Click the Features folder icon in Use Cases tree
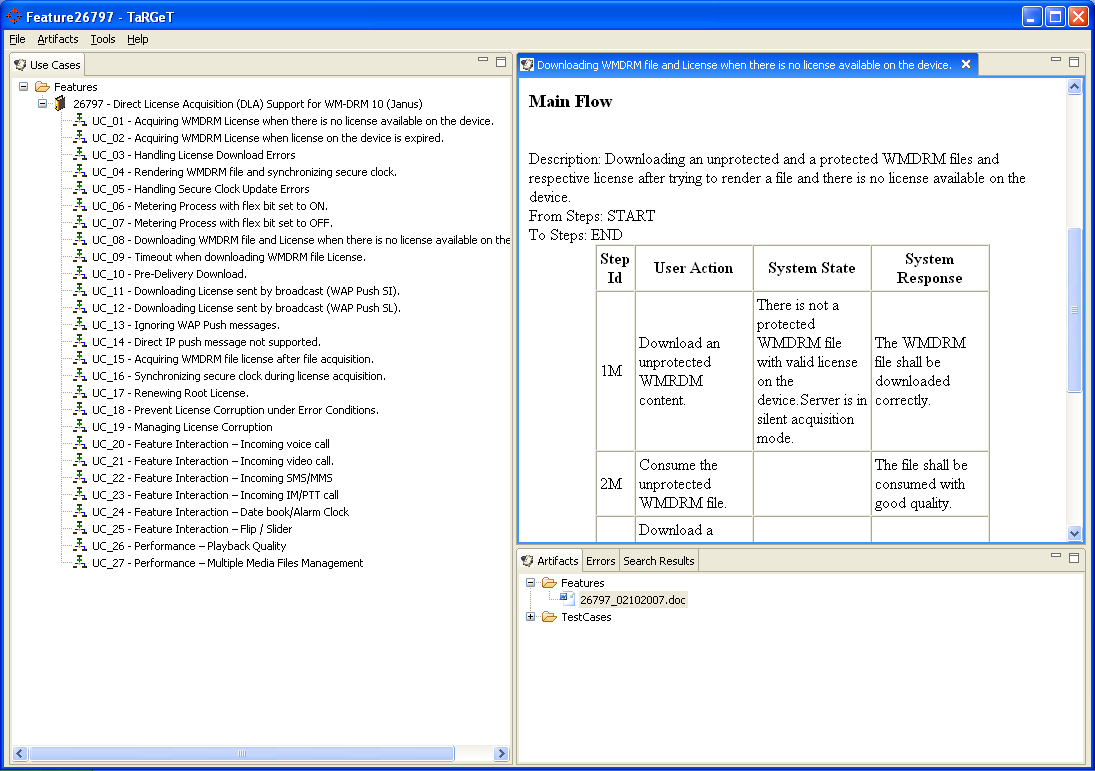This screenshot has width=1095, height=771. tap(42, 87)
